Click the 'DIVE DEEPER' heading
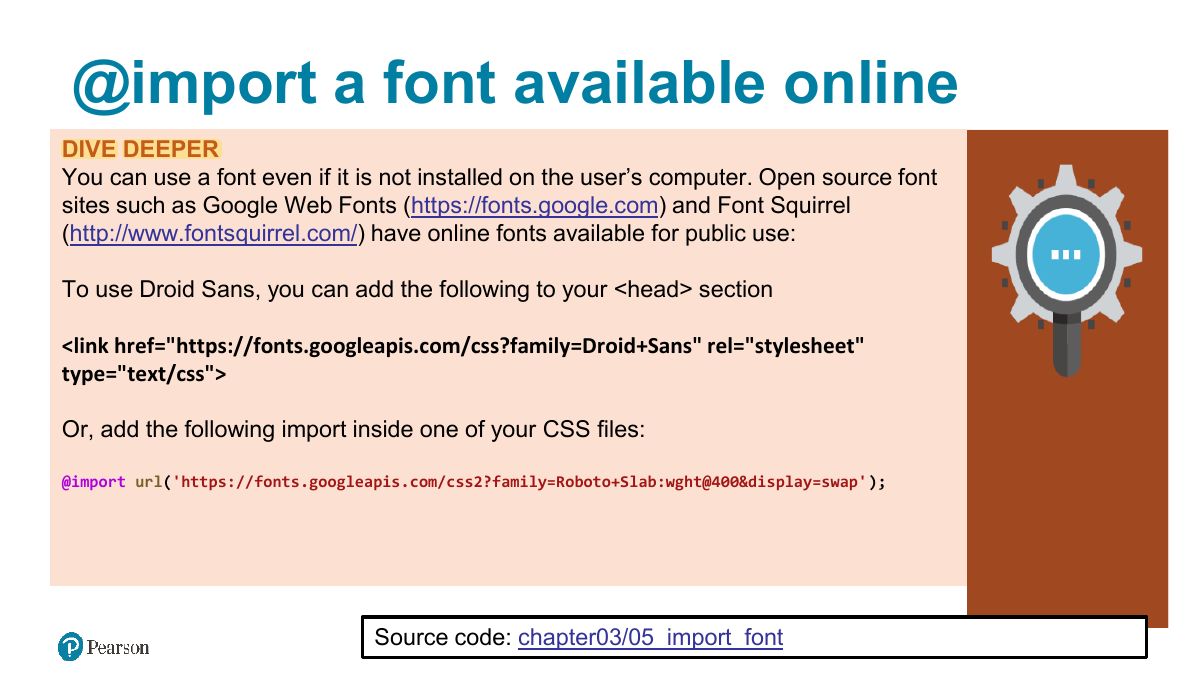The height and width of the screenshot is (675, 1200). click(x=140, y=149)
